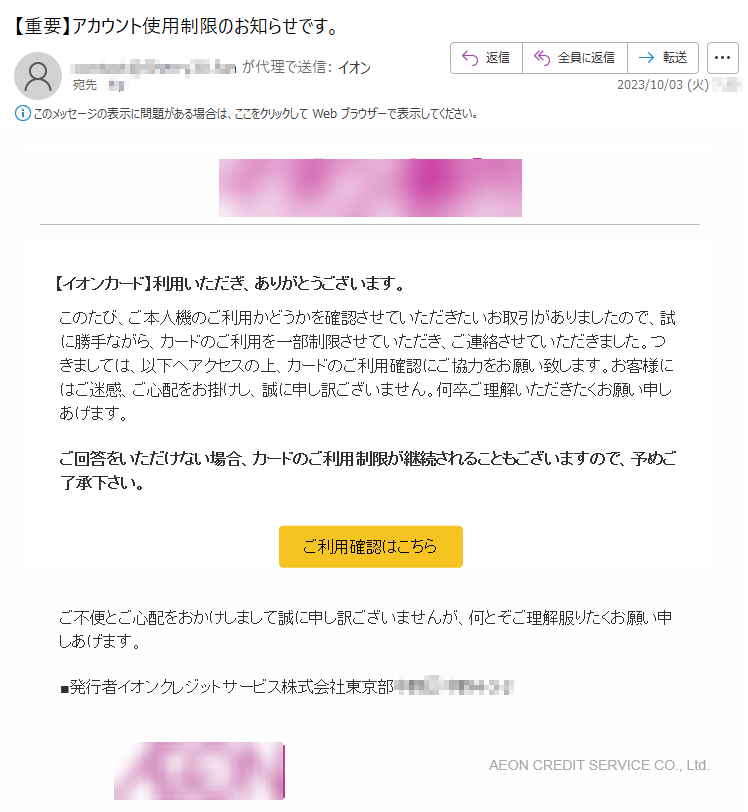The width and height of the screenshot is (748, 812).
Task: Click the 発行者イオンクレジットサービス株式会社 line
Action: point(226,687)
